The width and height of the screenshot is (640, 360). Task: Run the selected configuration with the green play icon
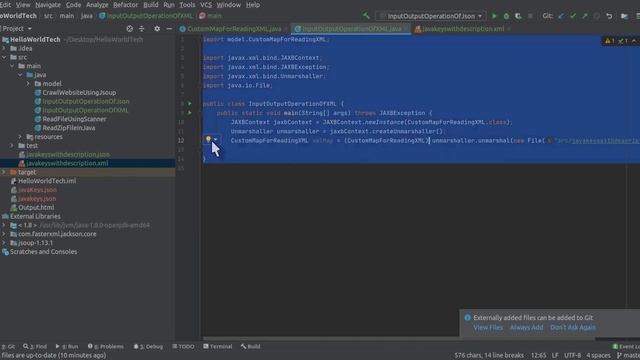[494, 16]
